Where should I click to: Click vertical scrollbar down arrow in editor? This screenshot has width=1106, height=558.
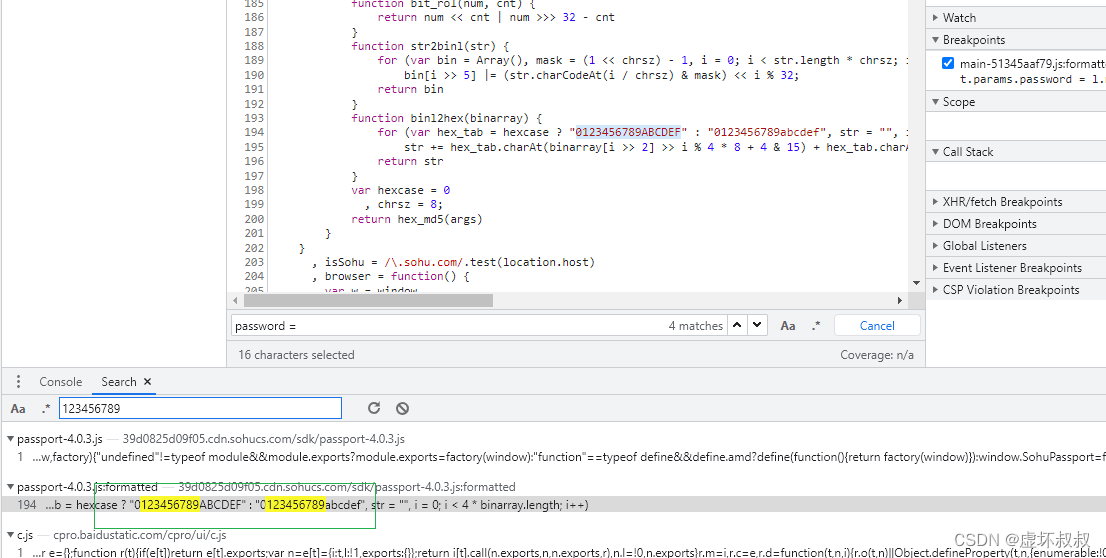(x=916, y=283)
